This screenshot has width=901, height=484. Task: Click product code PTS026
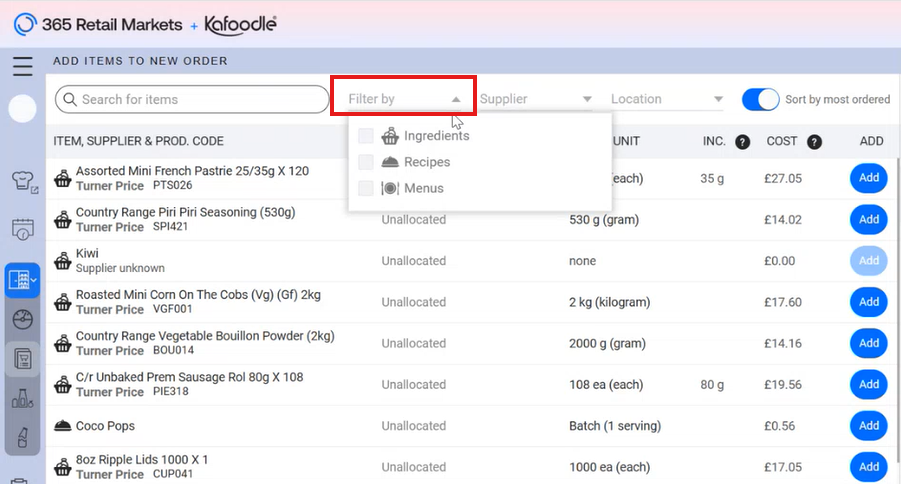click(172, 185)
